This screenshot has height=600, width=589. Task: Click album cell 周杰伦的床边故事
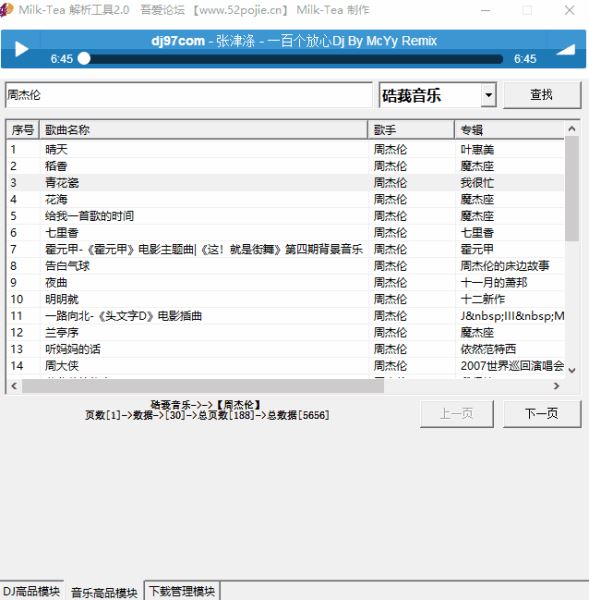tap(505, 266)
